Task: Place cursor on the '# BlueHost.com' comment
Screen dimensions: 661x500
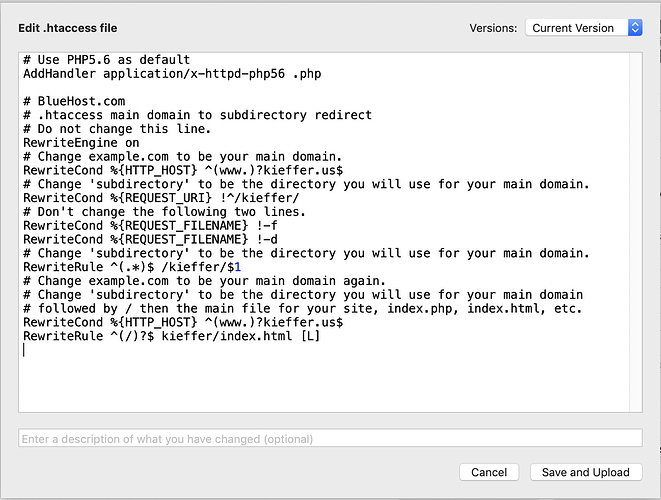Action: [74, 101]
